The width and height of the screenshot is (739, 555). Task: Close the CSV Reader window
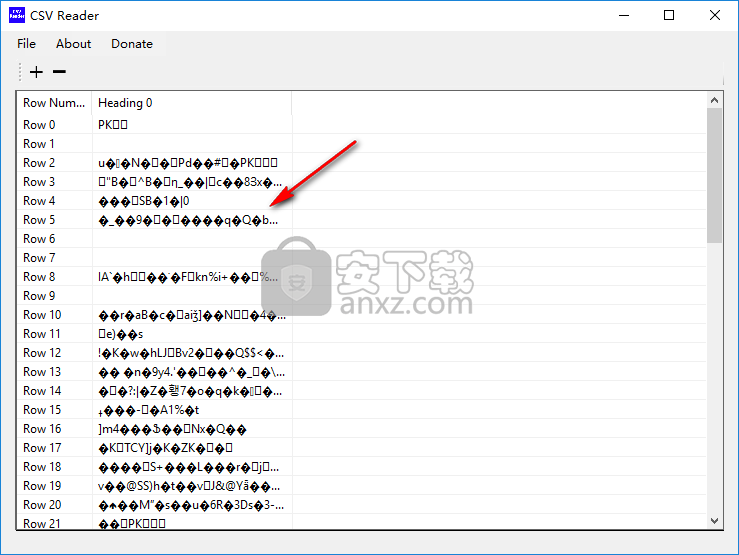pyautogui.click(x=714, y=15)
